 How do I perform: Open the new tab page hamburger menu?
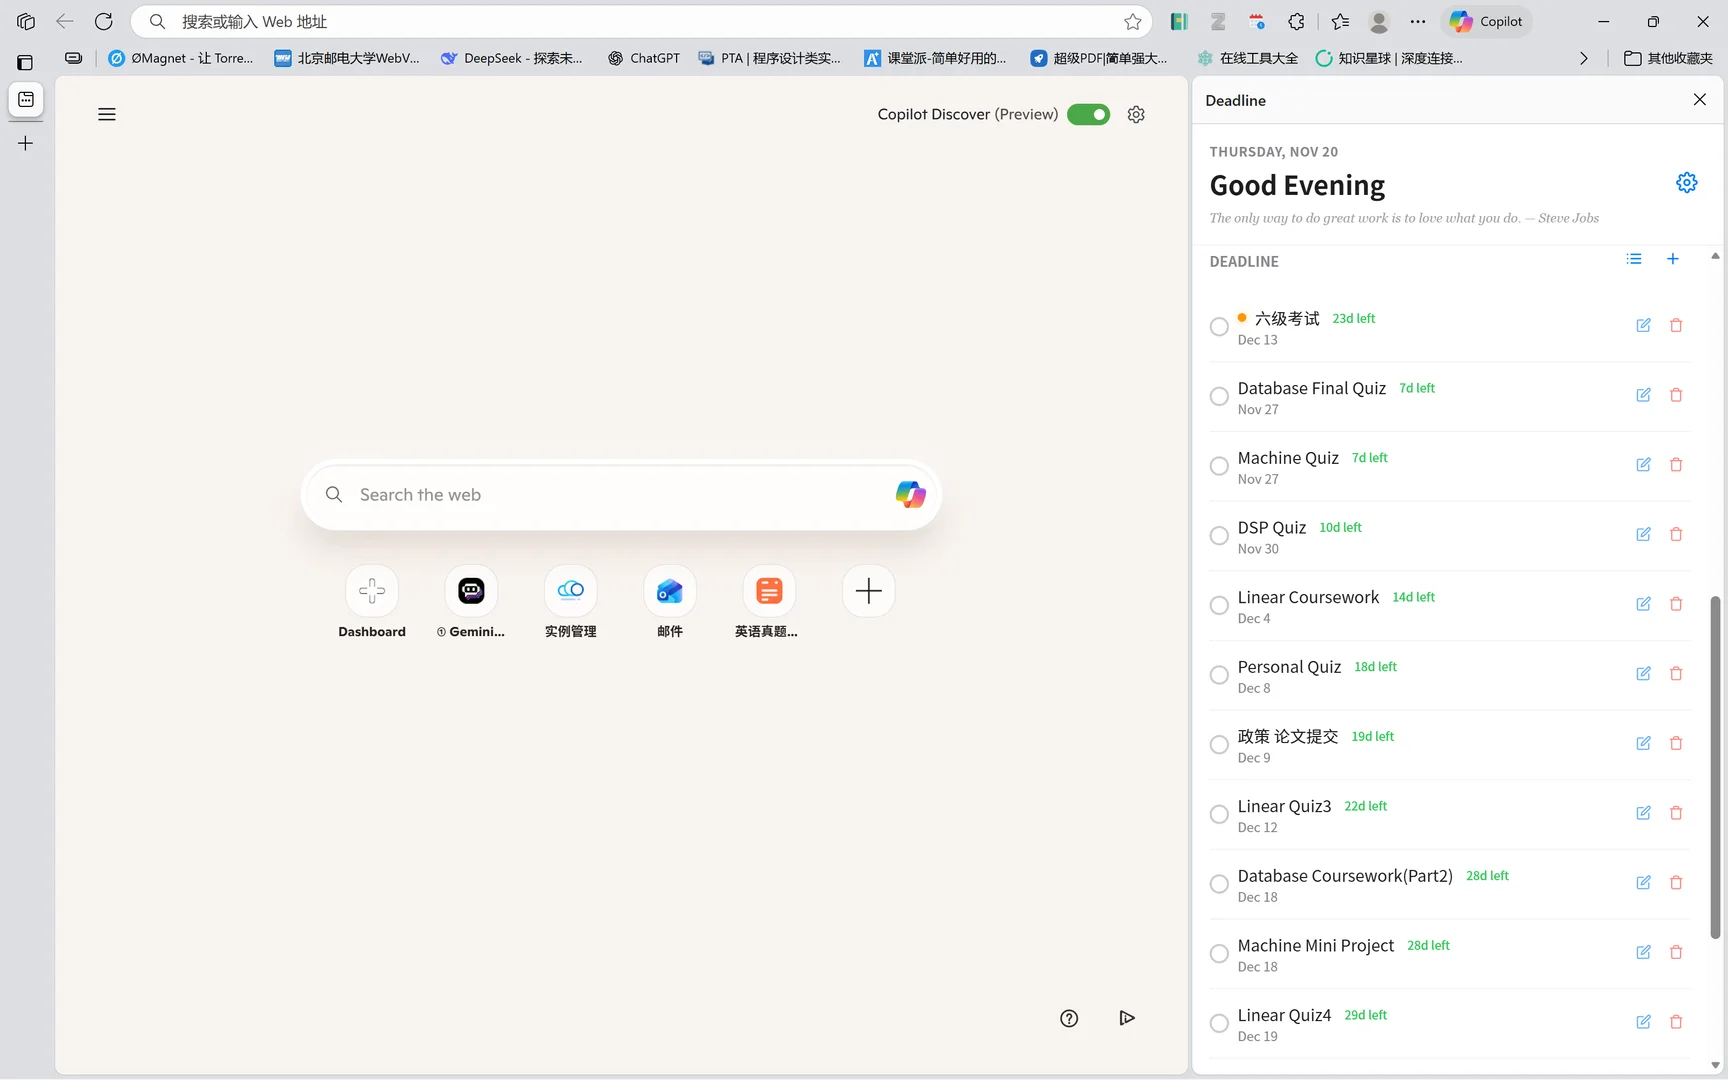pyautogui.click(x=107, y=114)
